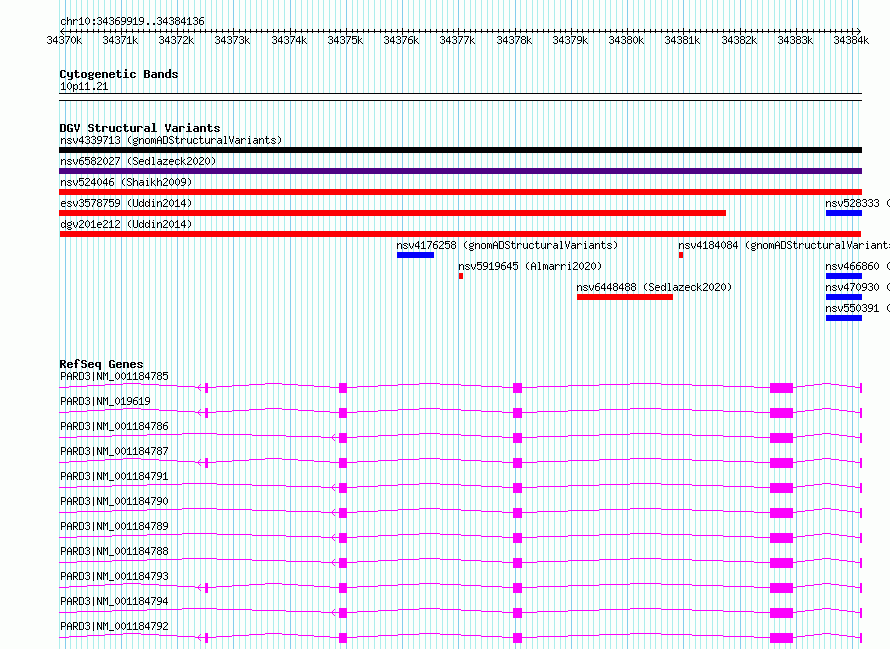Click the 34381k ruler tick label
This screenshot has height=649, width=890.
click(x=682, y=40)
